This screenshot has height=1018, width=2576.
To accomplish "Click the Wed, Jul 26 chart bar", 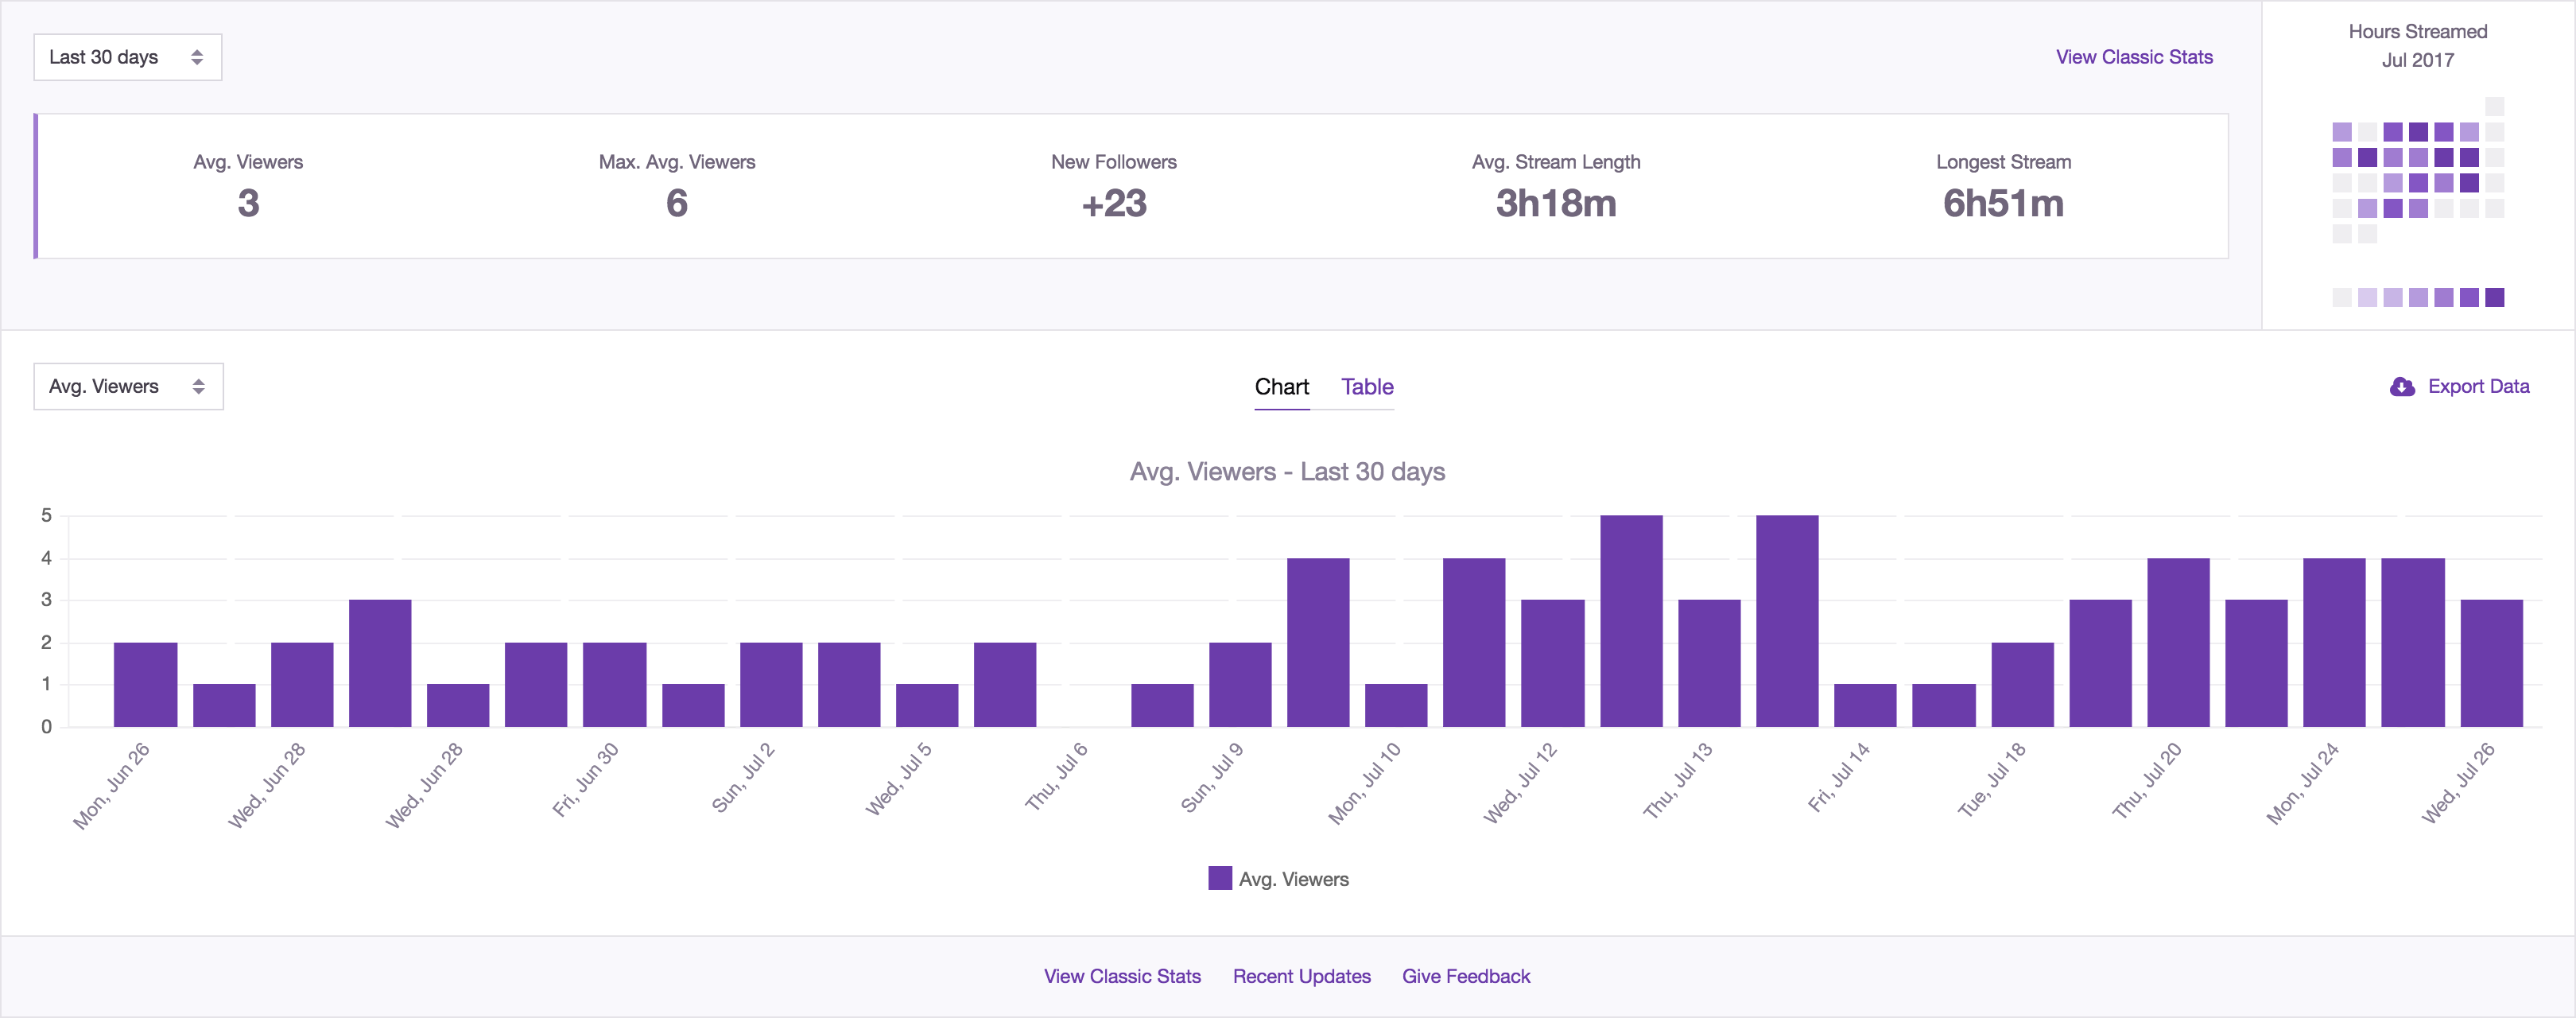I will [2491, 663].
